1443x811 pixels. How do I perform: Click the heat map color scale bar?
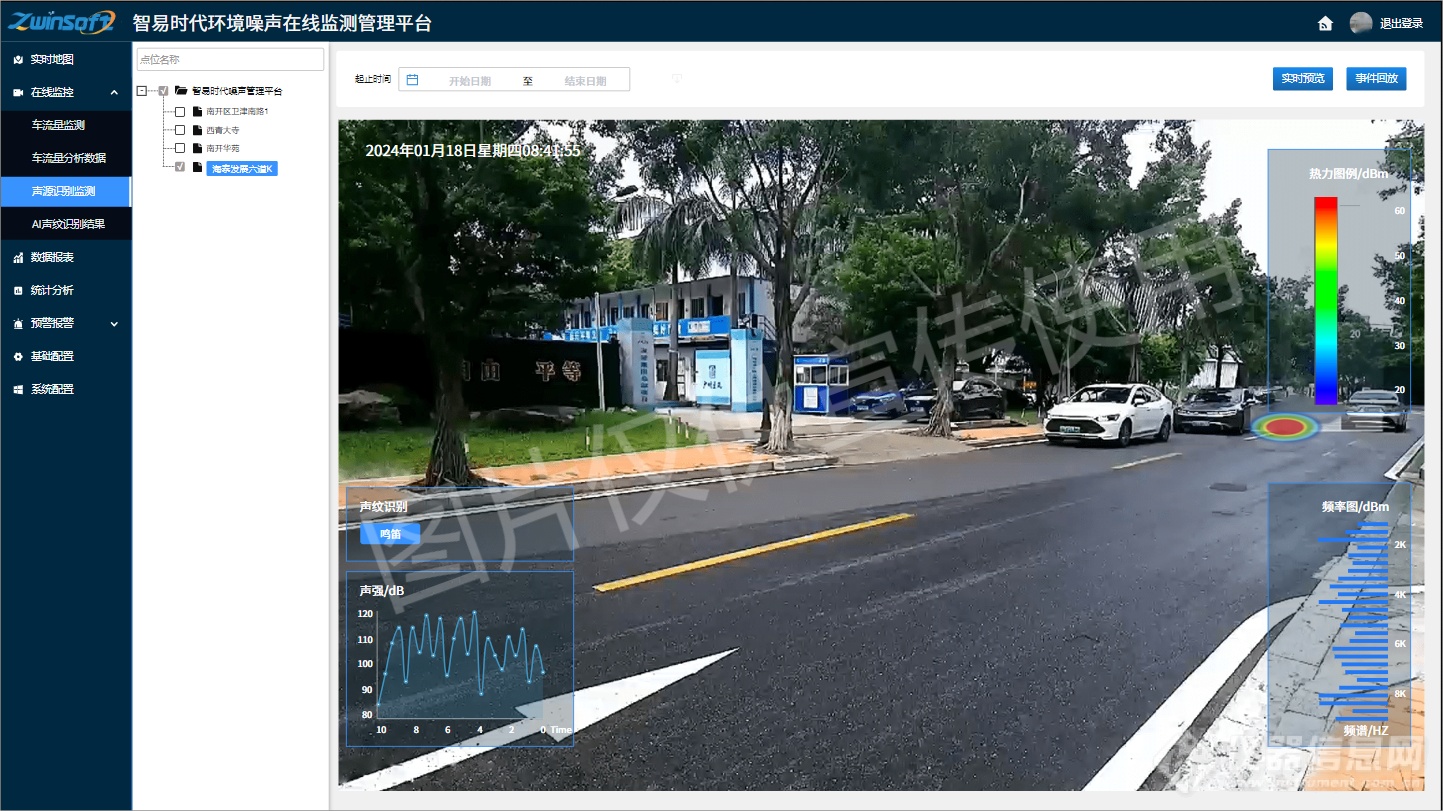coord(1326,301)
